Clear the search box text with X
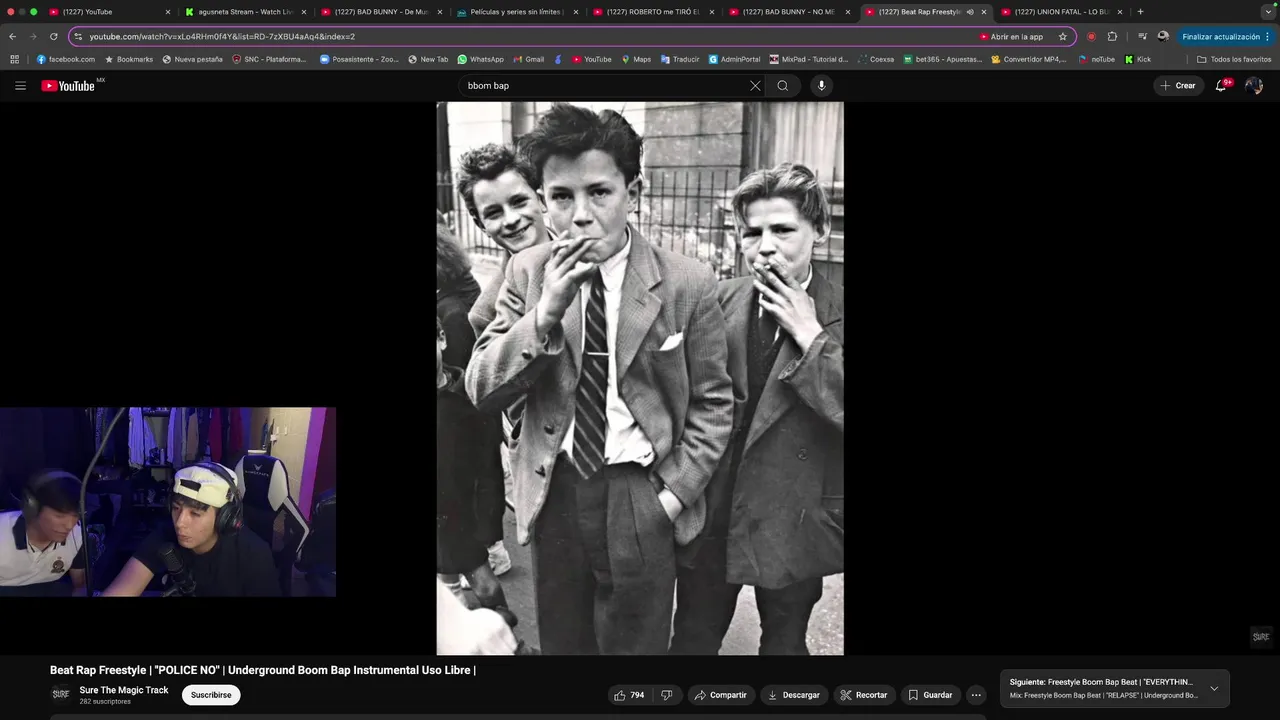 [x=755, y=86]
